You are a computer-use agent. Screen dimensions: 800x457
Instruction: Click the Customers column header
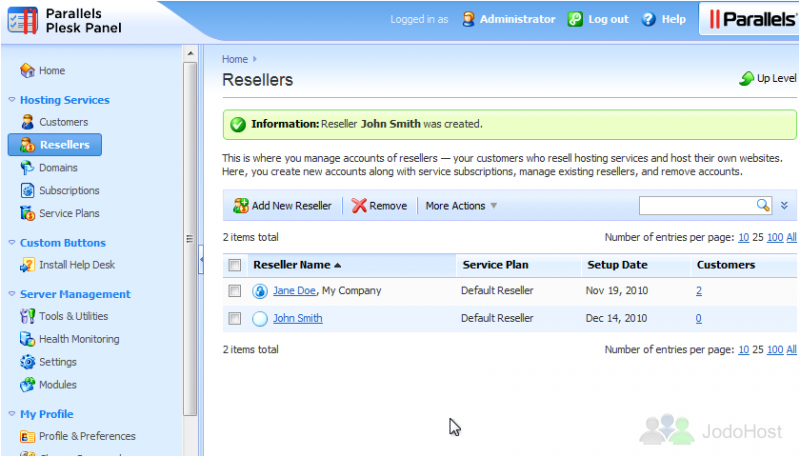click(x=726, y=265)
